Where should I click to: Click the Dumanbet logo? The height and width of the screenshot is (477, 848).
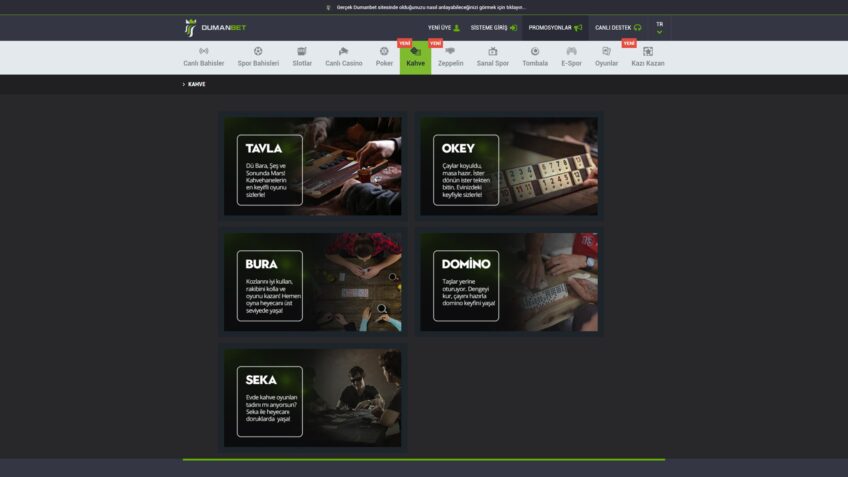click(215, 27)
